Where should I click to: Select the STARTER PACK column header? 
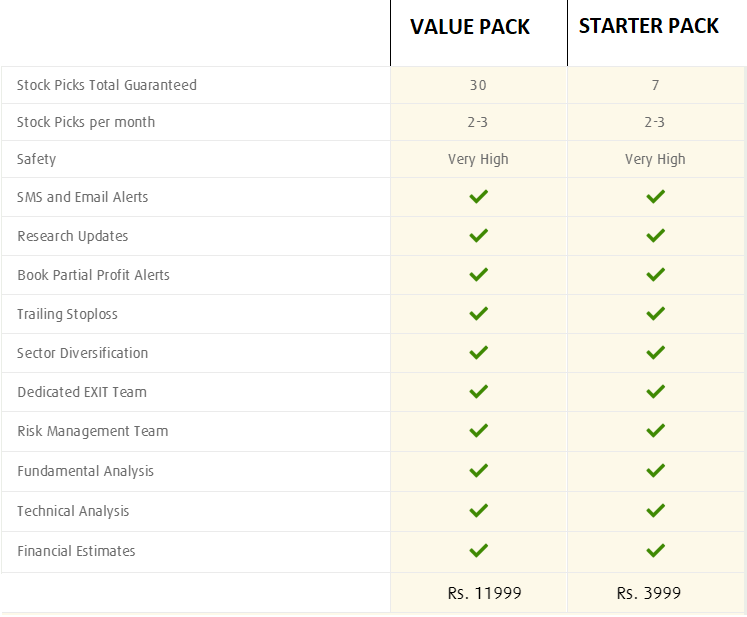pyautogui.click(x=649, y=26)
